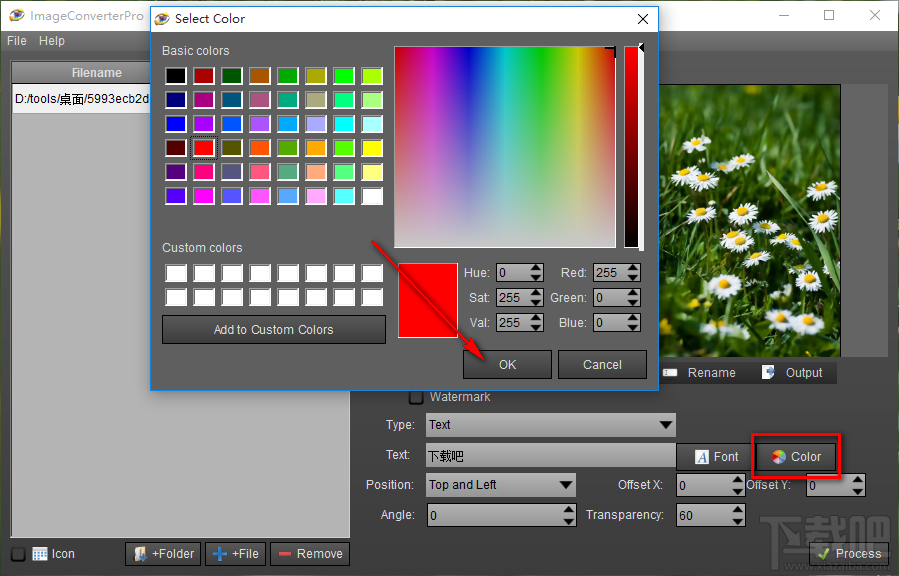Remove the selected file from list

[x=309, y=553]
